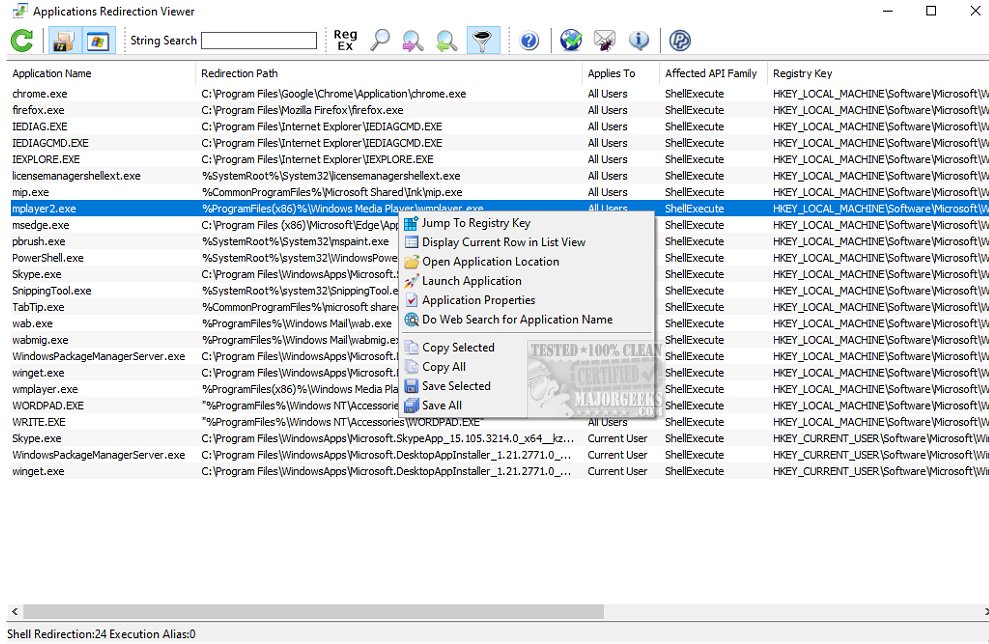Click the find previous green arrow icon
The height and width of the screenshot is (644, 989).
pyautogui.click(x=447, y=40)
